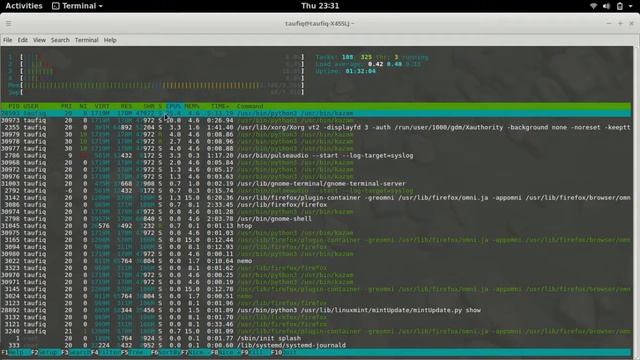
Task: Select the kazam row with PID 30973
Action: tap(316, 120)
